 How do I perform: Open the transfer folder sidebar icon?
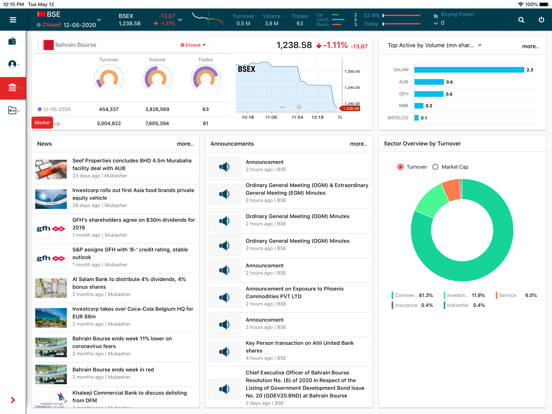tap(12, 111)
